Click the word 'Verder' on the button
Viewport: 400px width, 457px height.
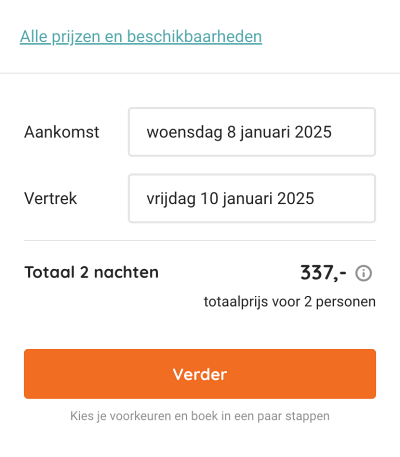200,374
